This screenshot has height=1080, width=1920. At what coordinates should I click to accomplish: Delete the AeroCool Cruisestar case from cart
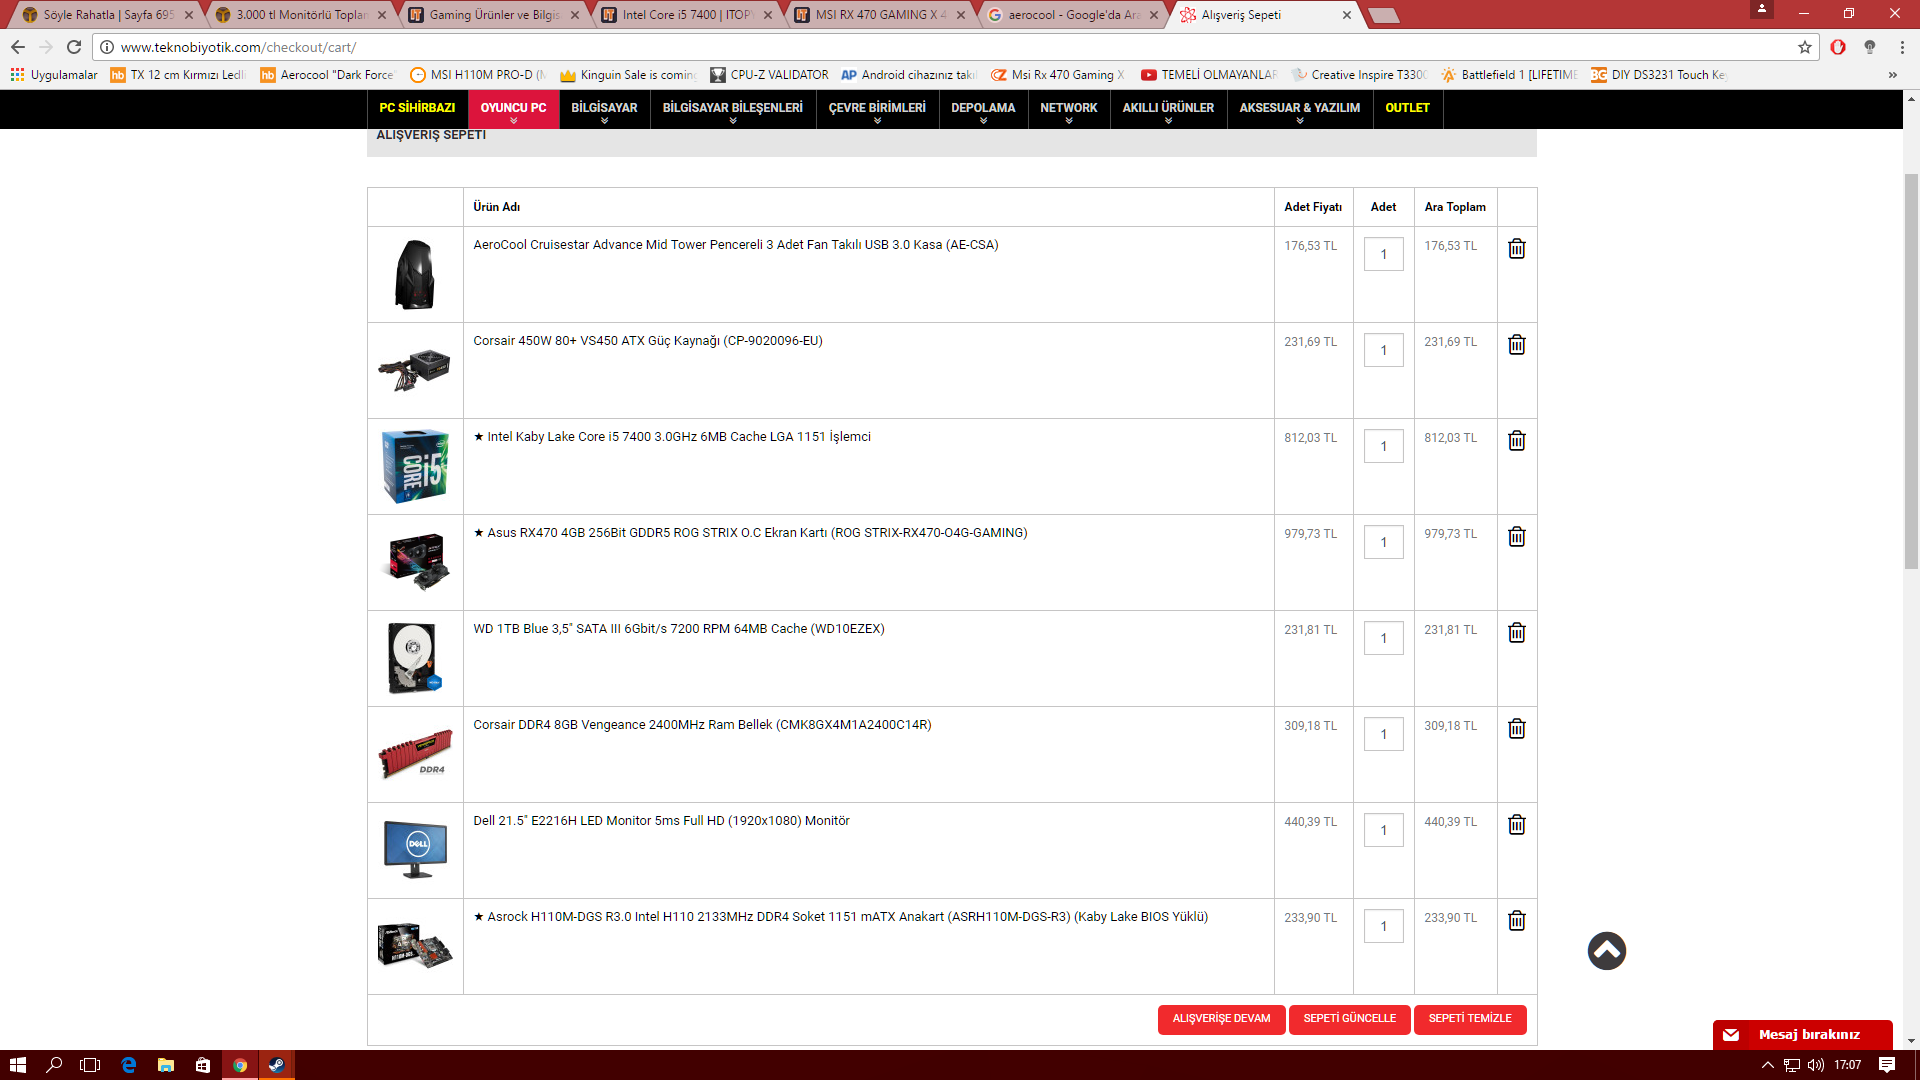(x=1516, y=249)
